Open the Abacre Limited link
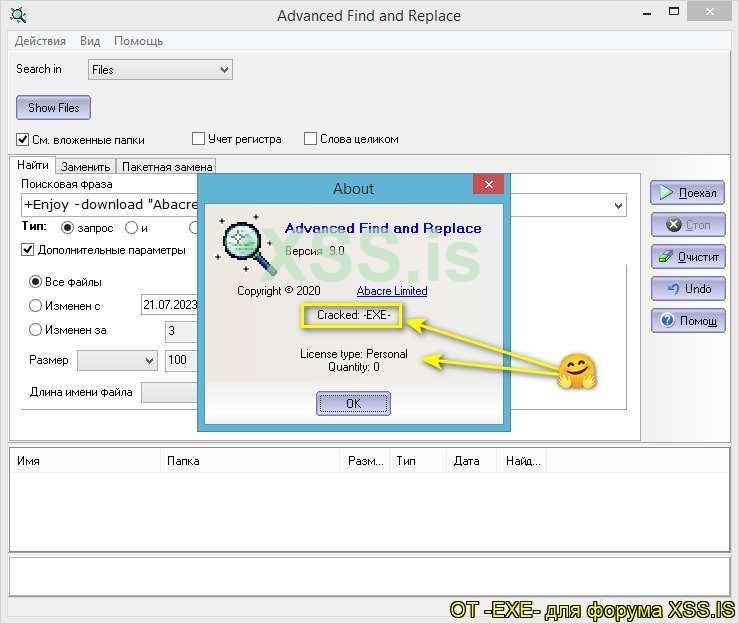Screen dimensions: 739x624 392,291
